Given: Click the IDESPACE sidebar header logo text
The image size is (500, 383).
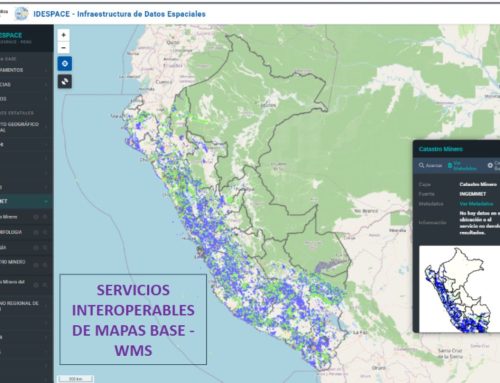Looking at the screenshot, I should [x=11, y=35].
